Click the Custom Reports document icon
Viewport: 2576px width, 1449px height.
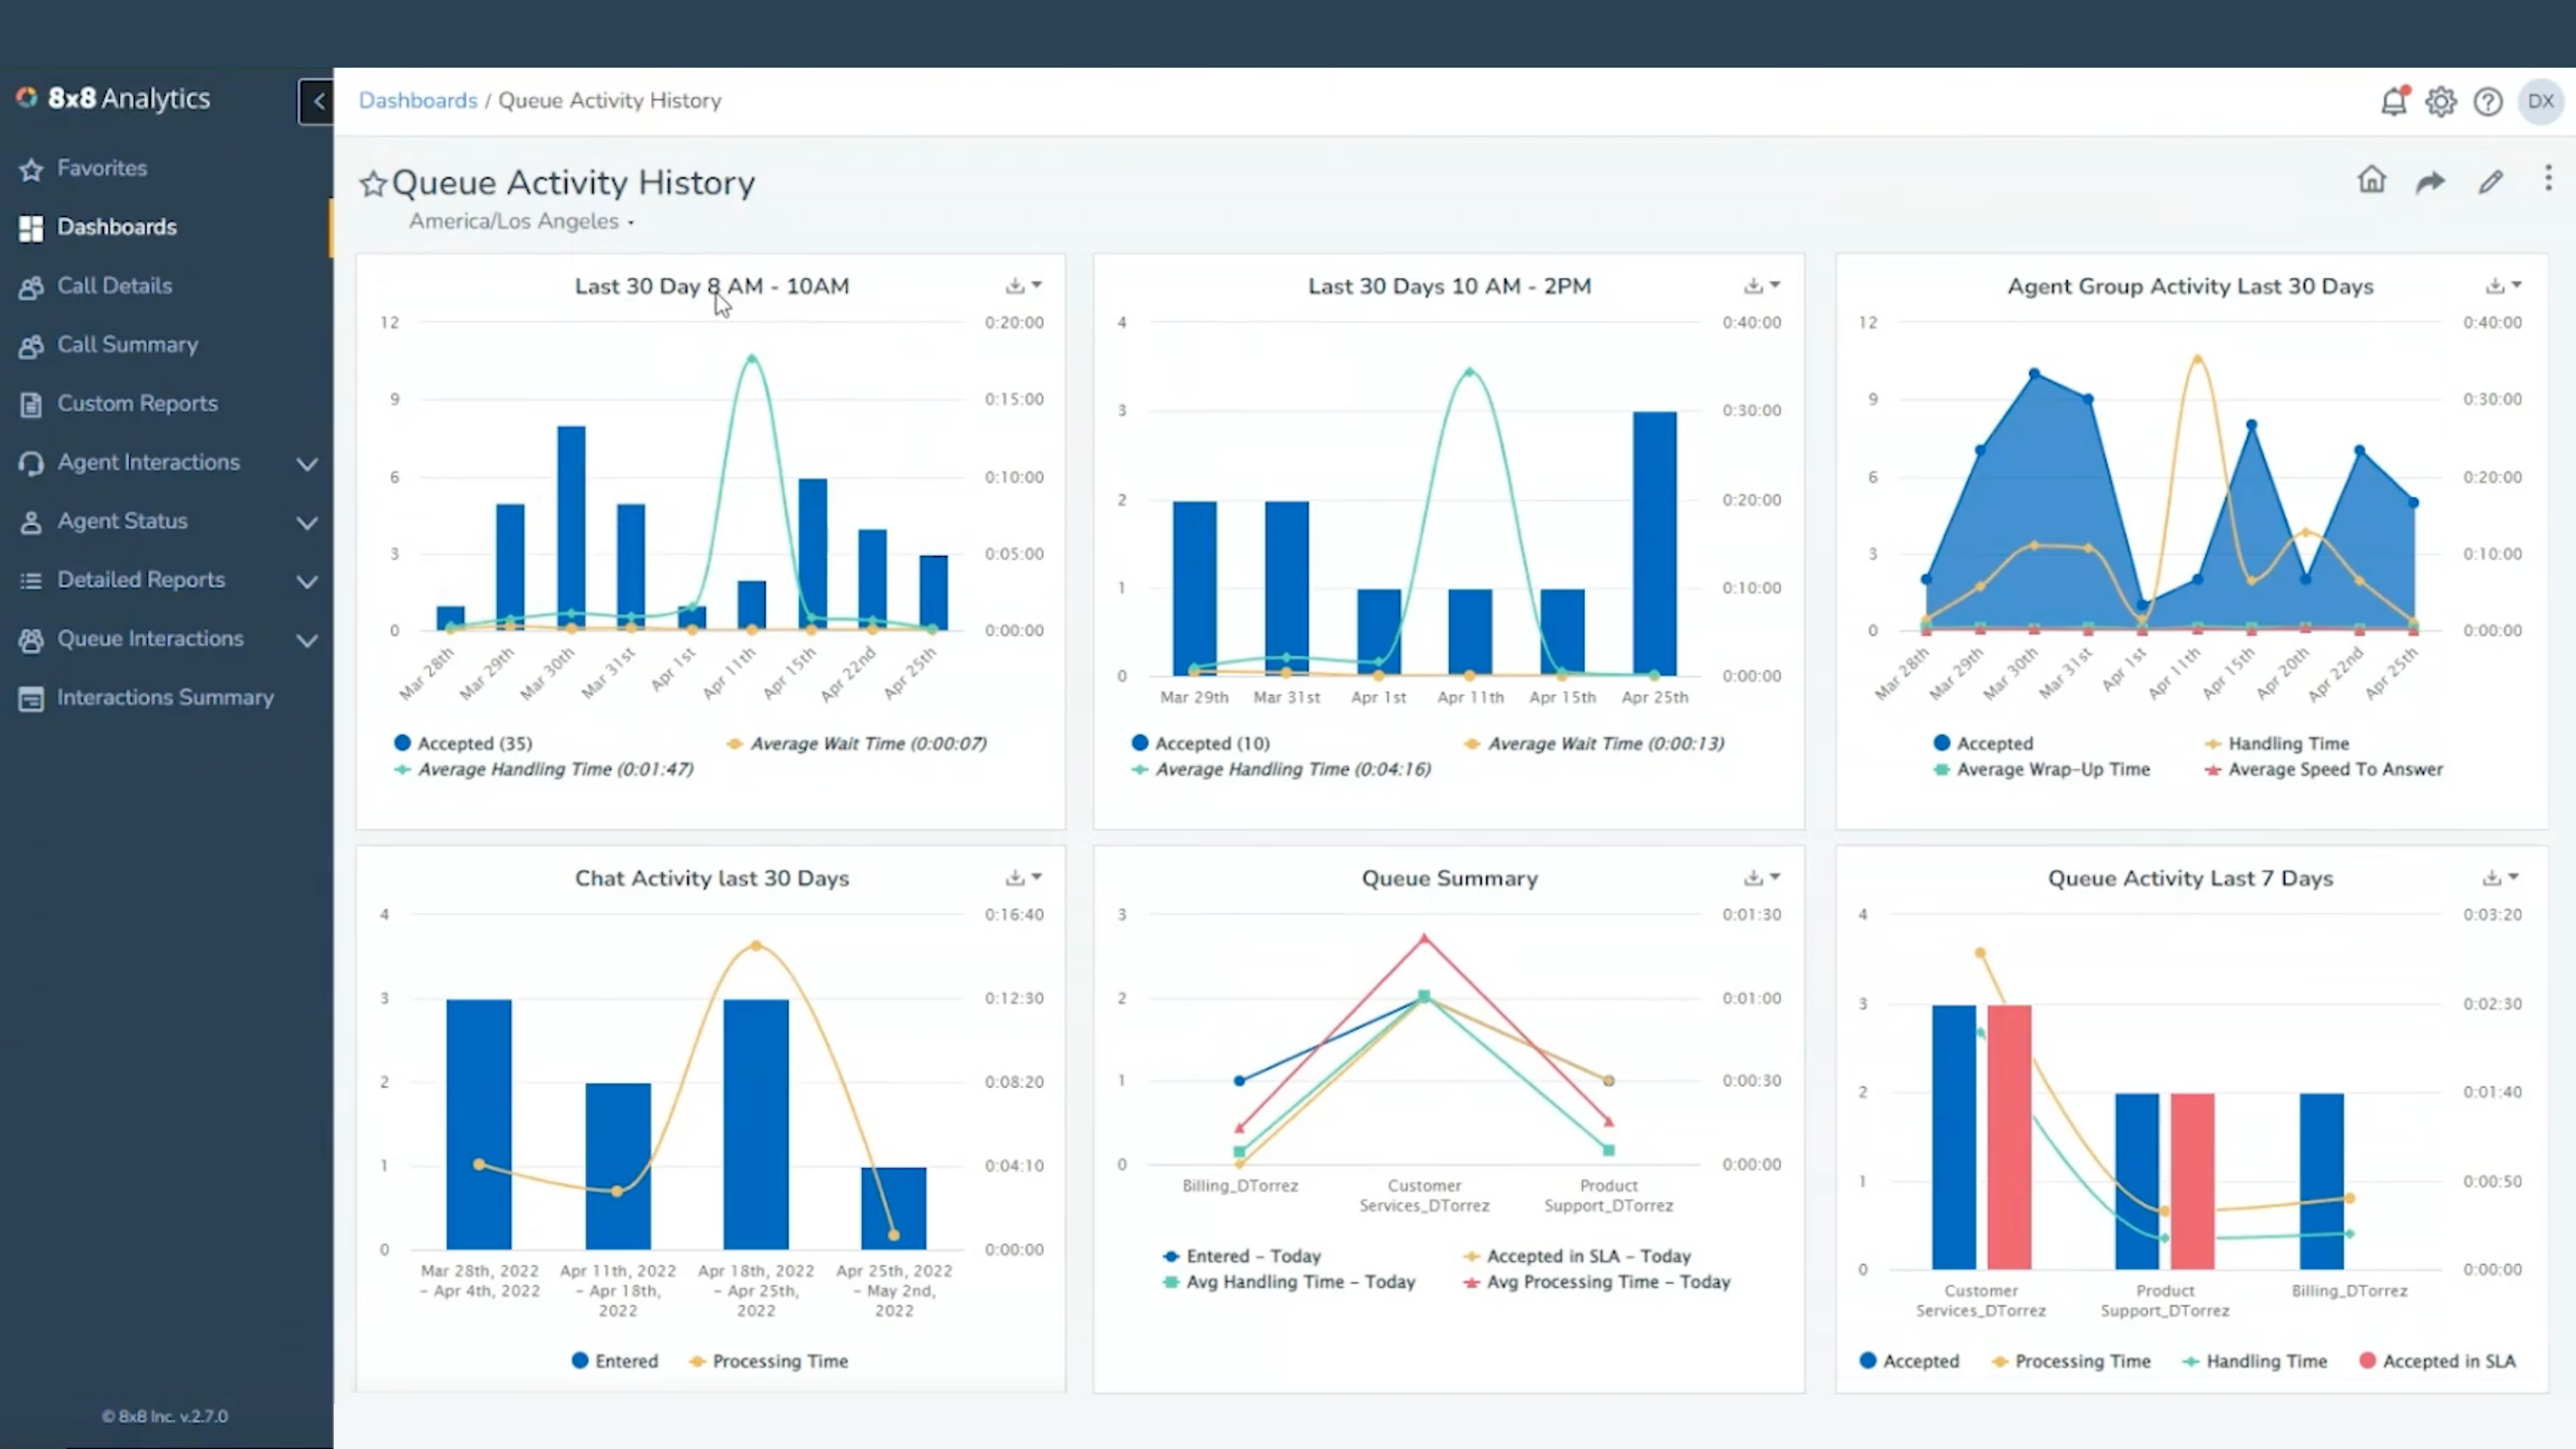click(x=31, y=404)
